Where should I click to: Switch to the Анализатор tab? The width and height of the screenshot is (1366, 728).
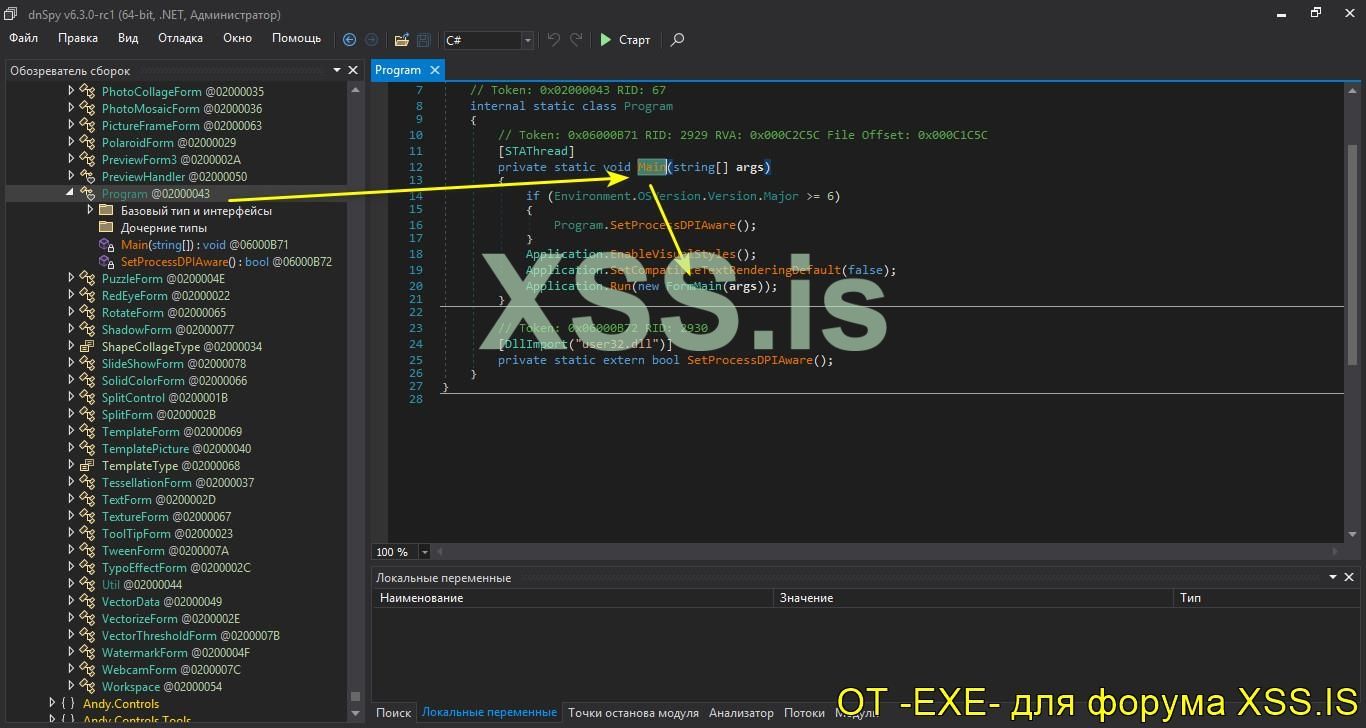[x=741, y=713]
